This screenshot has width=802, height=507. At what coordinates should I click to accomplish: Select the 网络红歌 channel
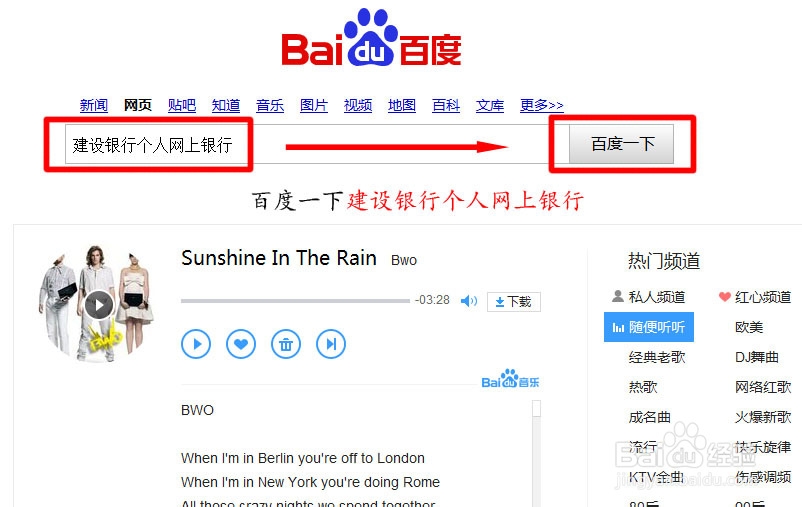pos(763,387)
